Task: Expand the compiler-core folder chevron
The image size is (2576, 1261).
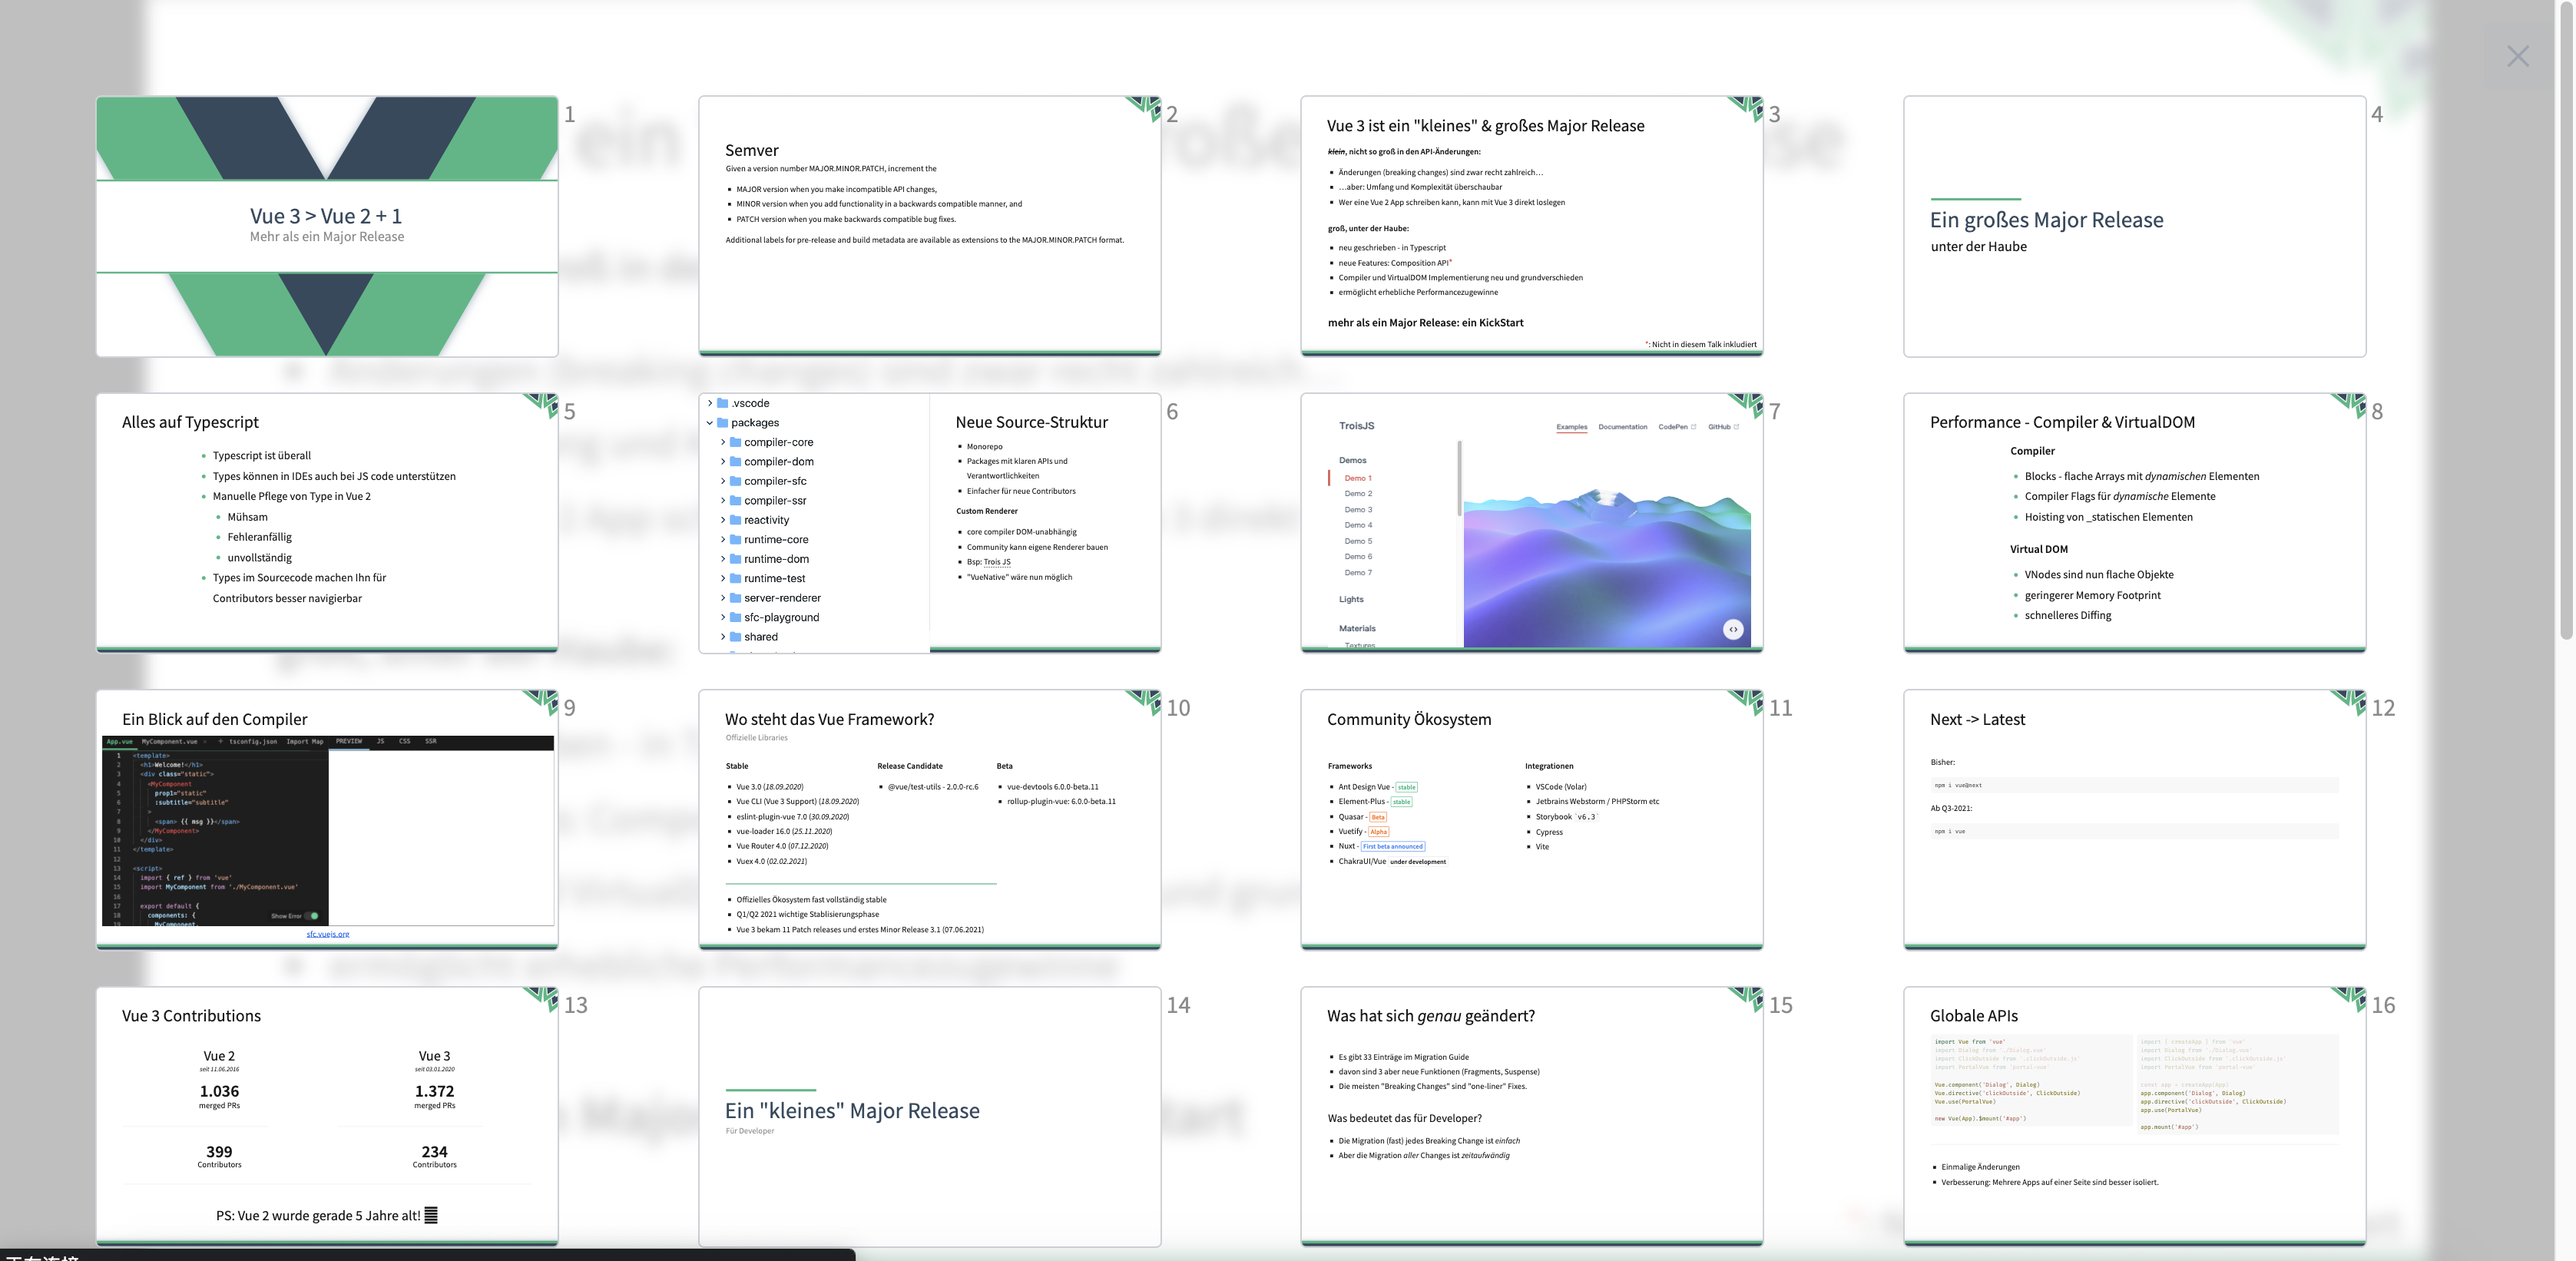Action: coord(723,442)
